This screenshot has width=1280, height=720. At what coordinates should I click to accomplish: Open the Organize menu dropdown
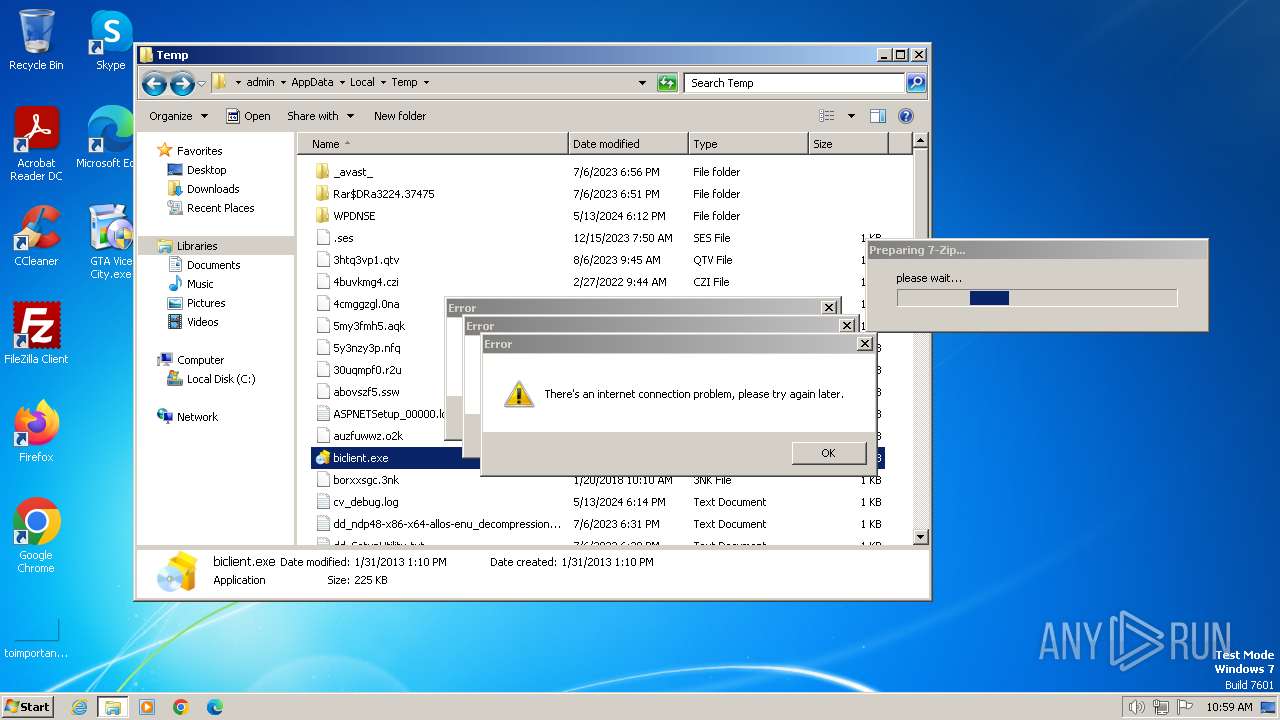(178, 116)
